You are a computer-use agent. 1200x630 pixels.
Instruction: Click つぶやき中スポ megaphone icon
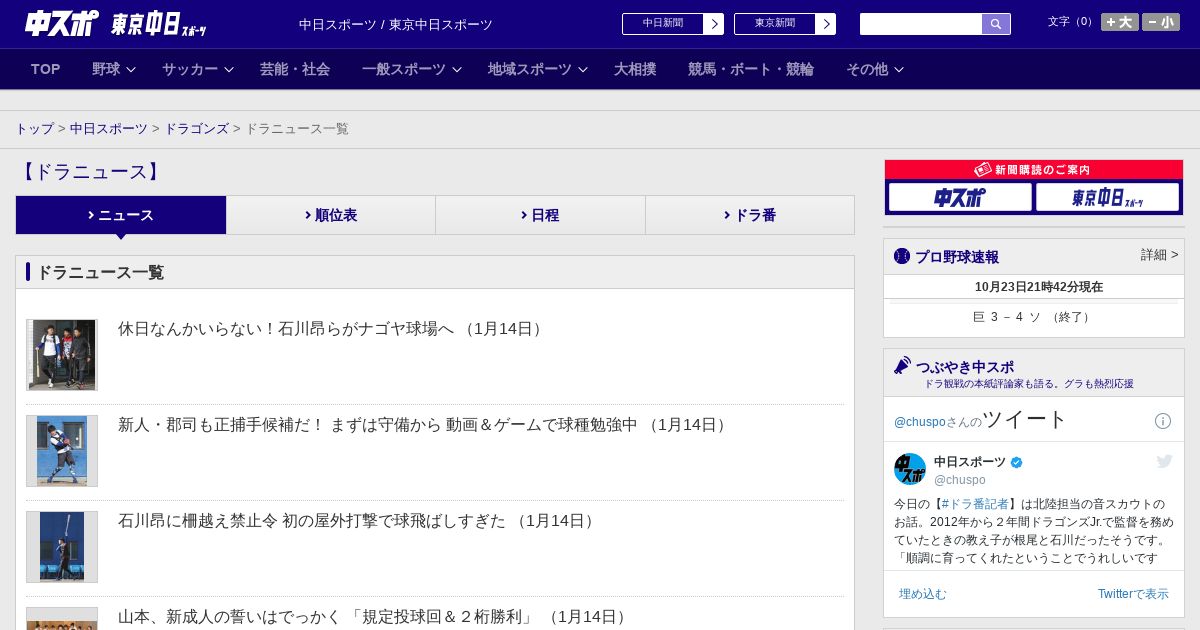coord(903,366)
